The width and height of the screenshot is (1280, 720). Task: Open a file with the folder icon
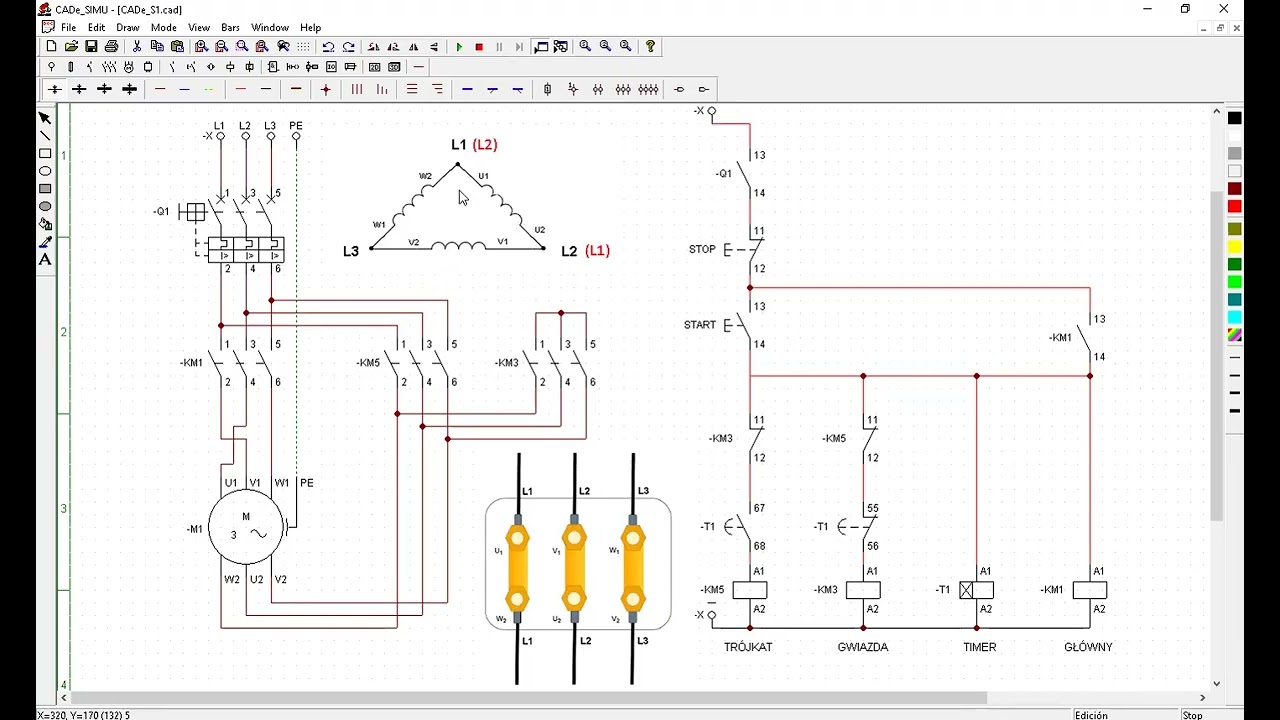tap(71, 47)
